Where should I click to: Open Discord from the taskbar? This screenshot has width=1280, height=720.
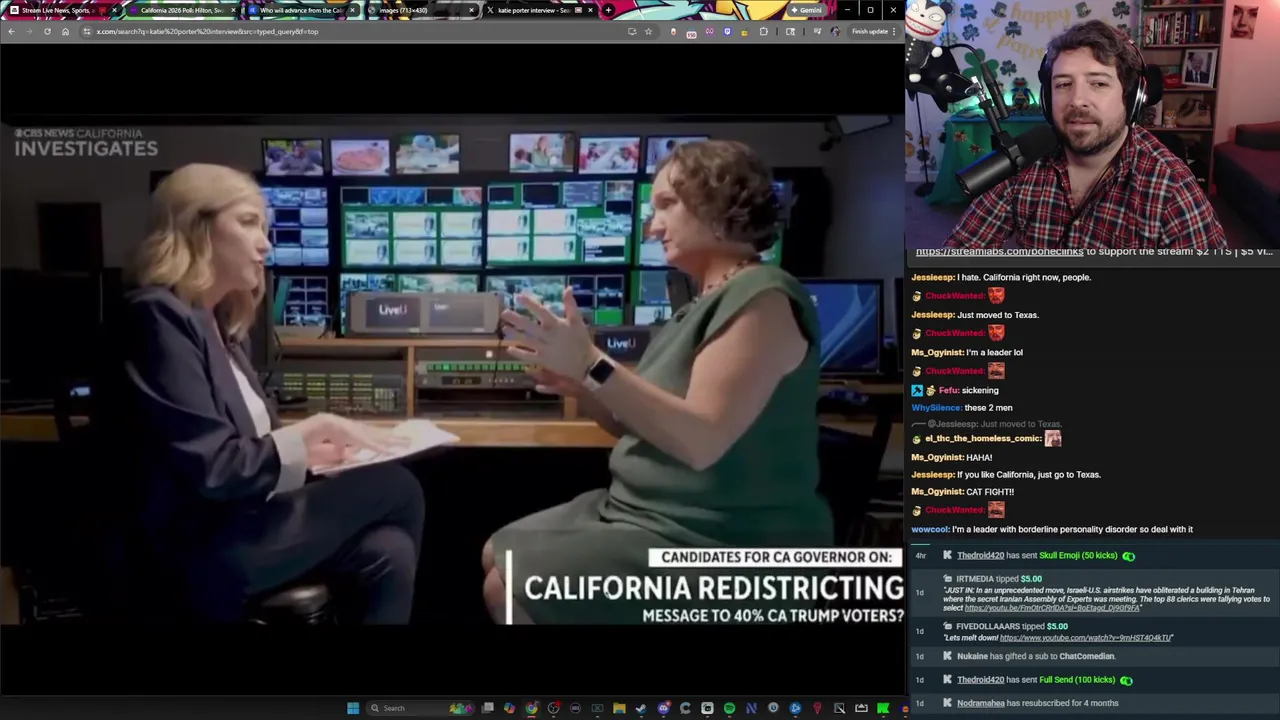[x=664, y=708]
